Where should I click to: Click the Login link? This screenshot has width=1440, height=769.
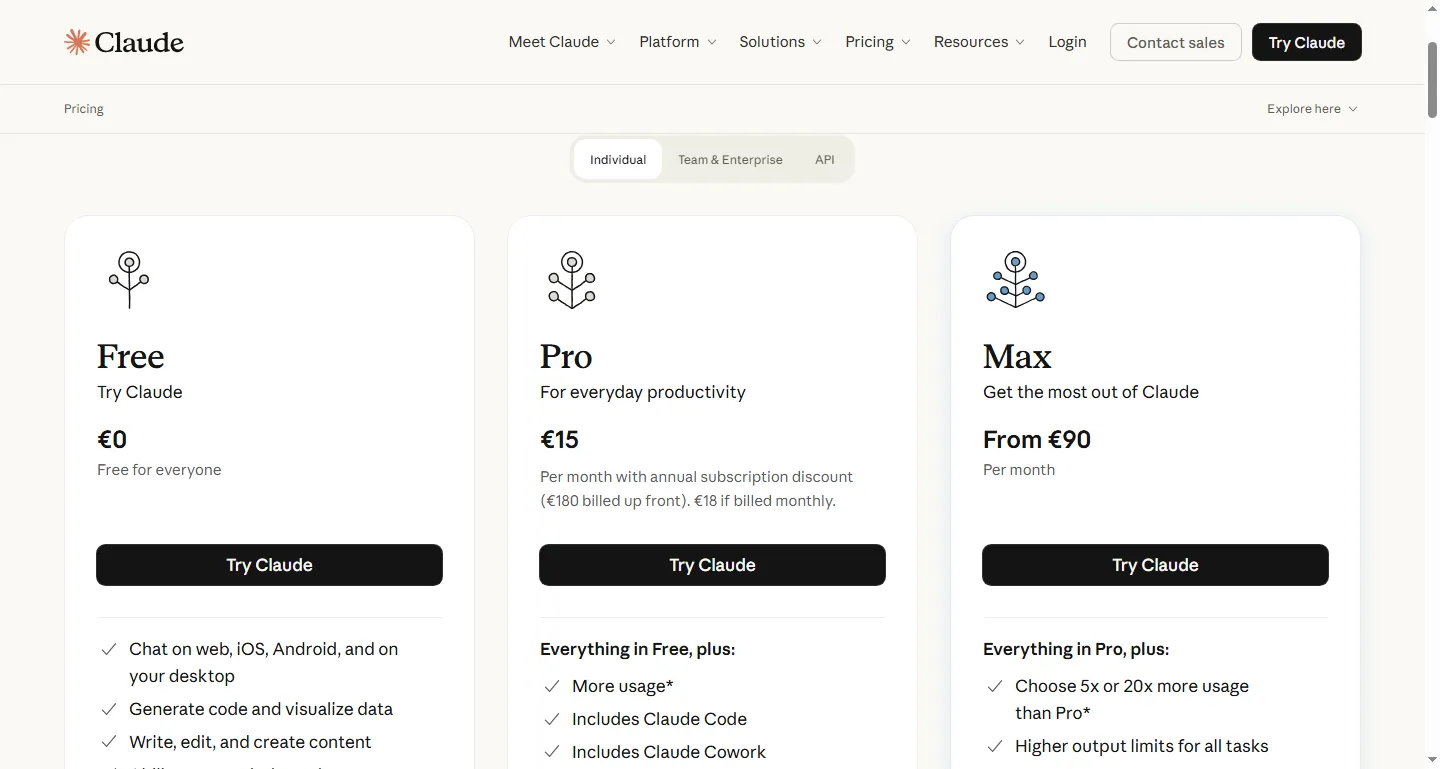1067,42
